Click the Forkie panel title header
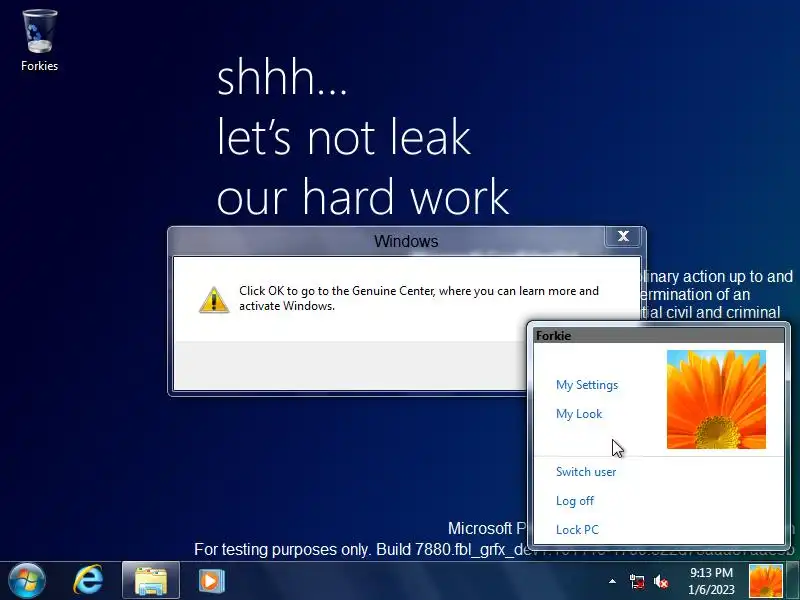The width and height of the screenshot is (800, 600). click(x=659, y=336)
